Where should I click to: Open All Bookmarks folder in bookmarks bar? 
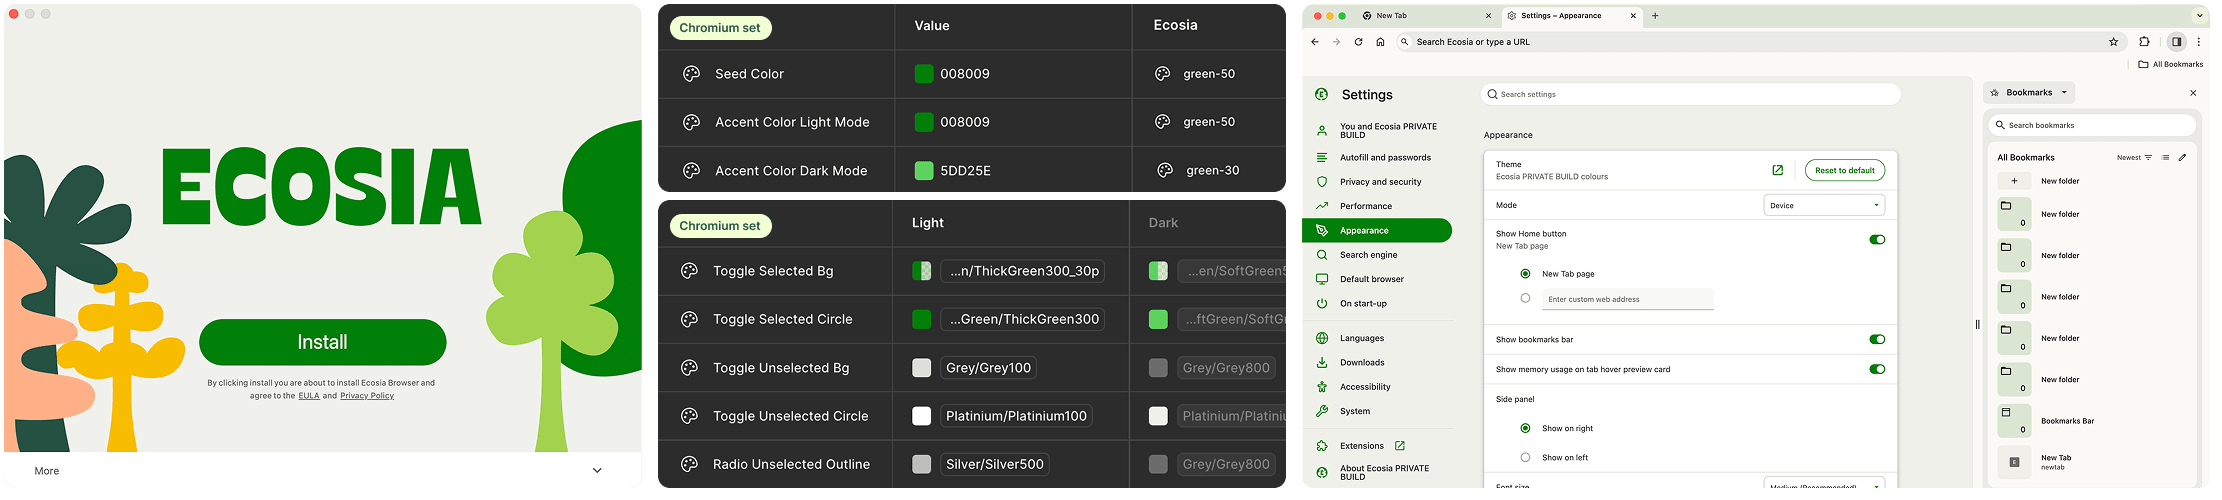click(2170, 64)
